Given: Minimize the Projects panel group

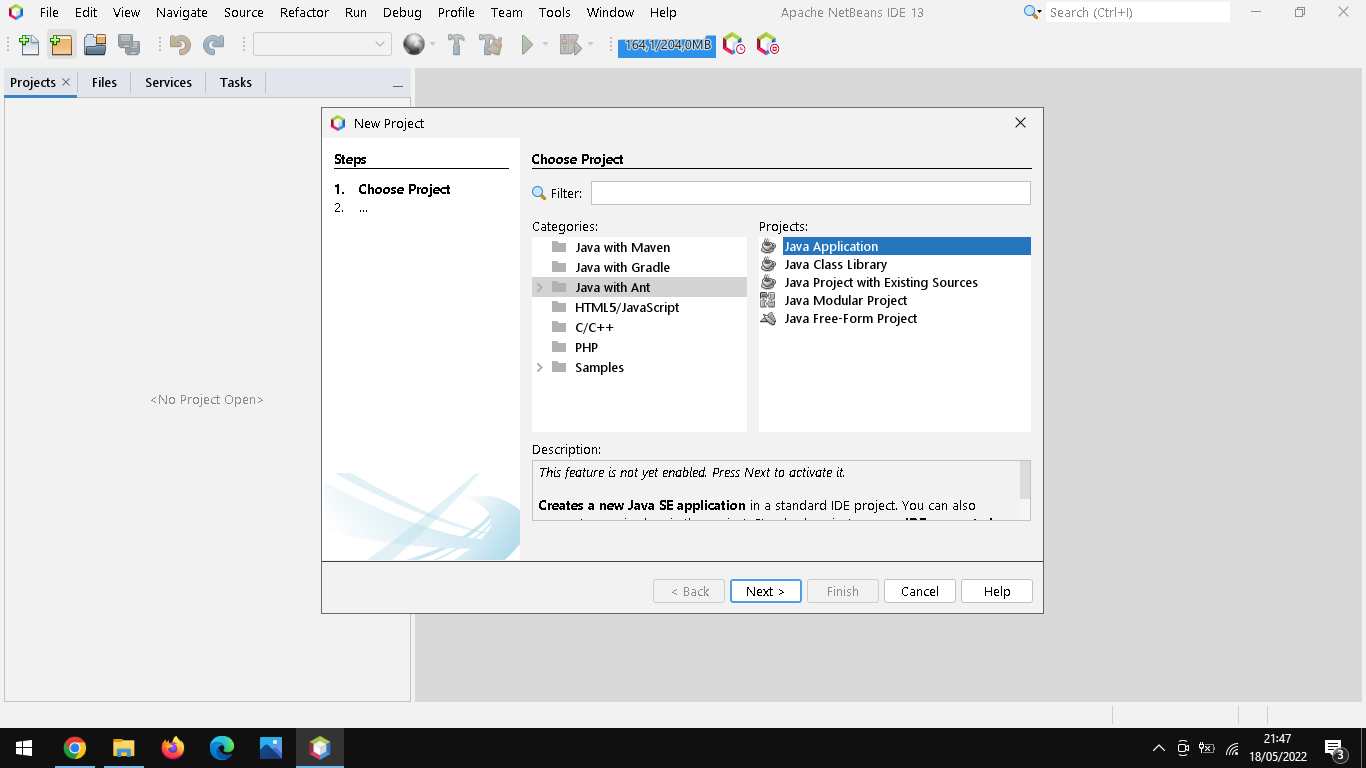Looking at the screenshot, I should (397, 86).
